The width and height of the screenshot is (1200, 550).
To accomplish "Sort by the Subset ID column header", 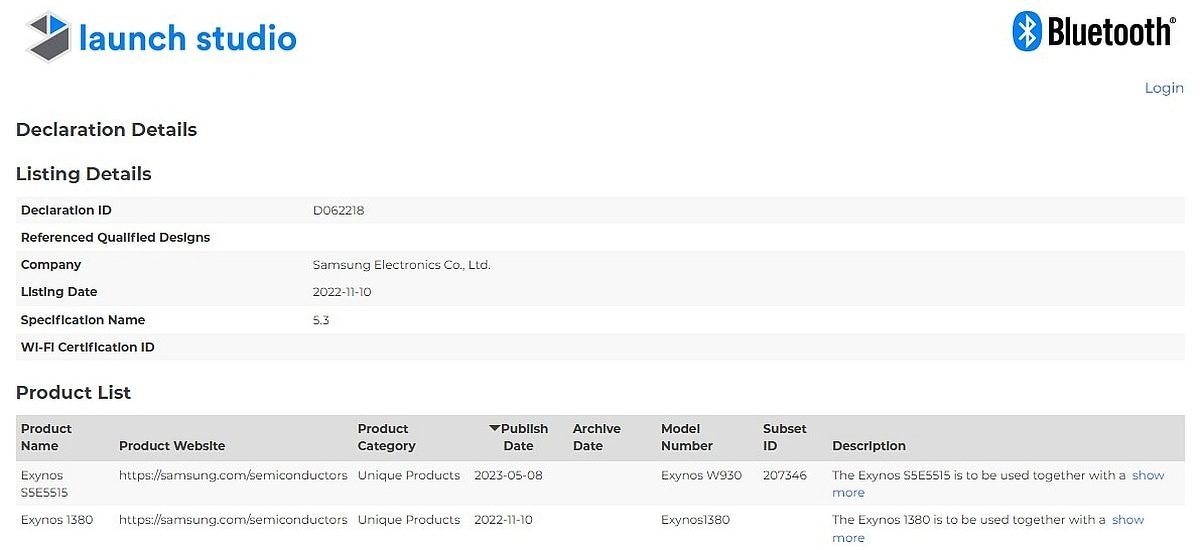I will 784,437.
